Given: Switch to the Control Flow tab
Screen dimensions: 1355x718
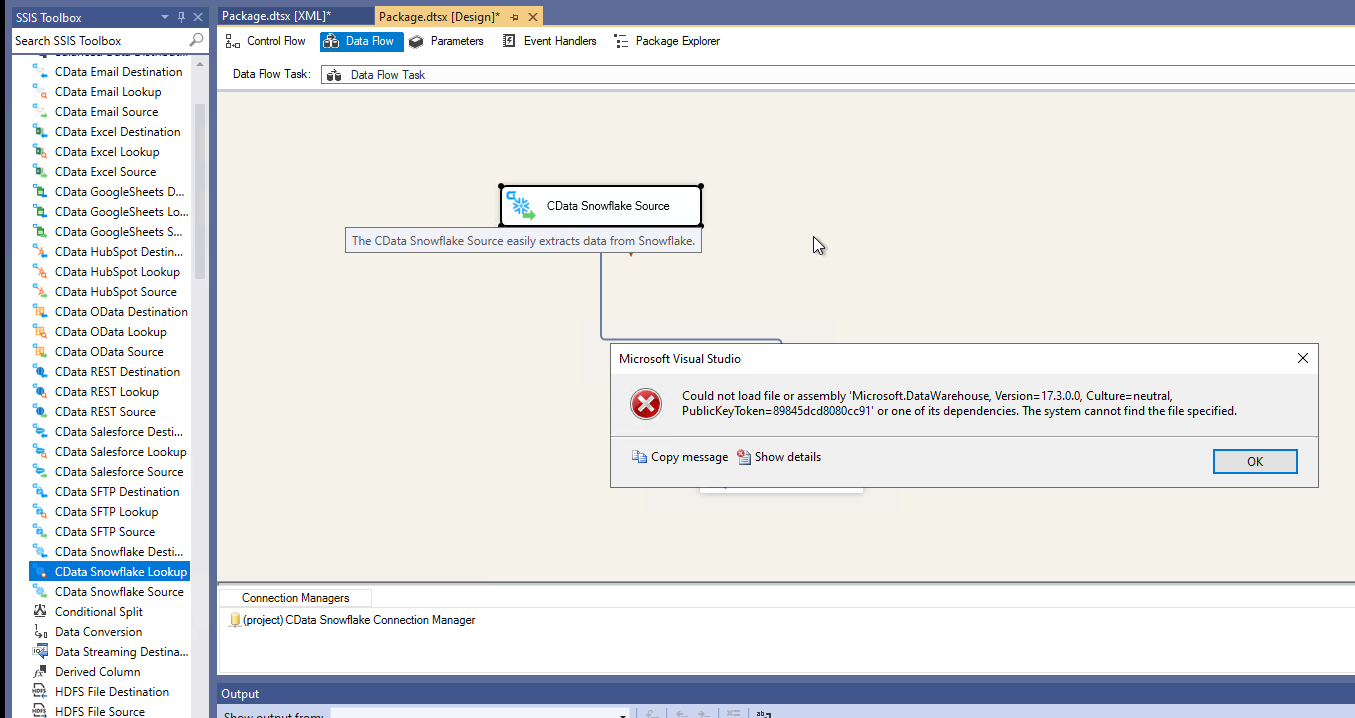Looking at the screenshot, I should click(x=266, y=41).
